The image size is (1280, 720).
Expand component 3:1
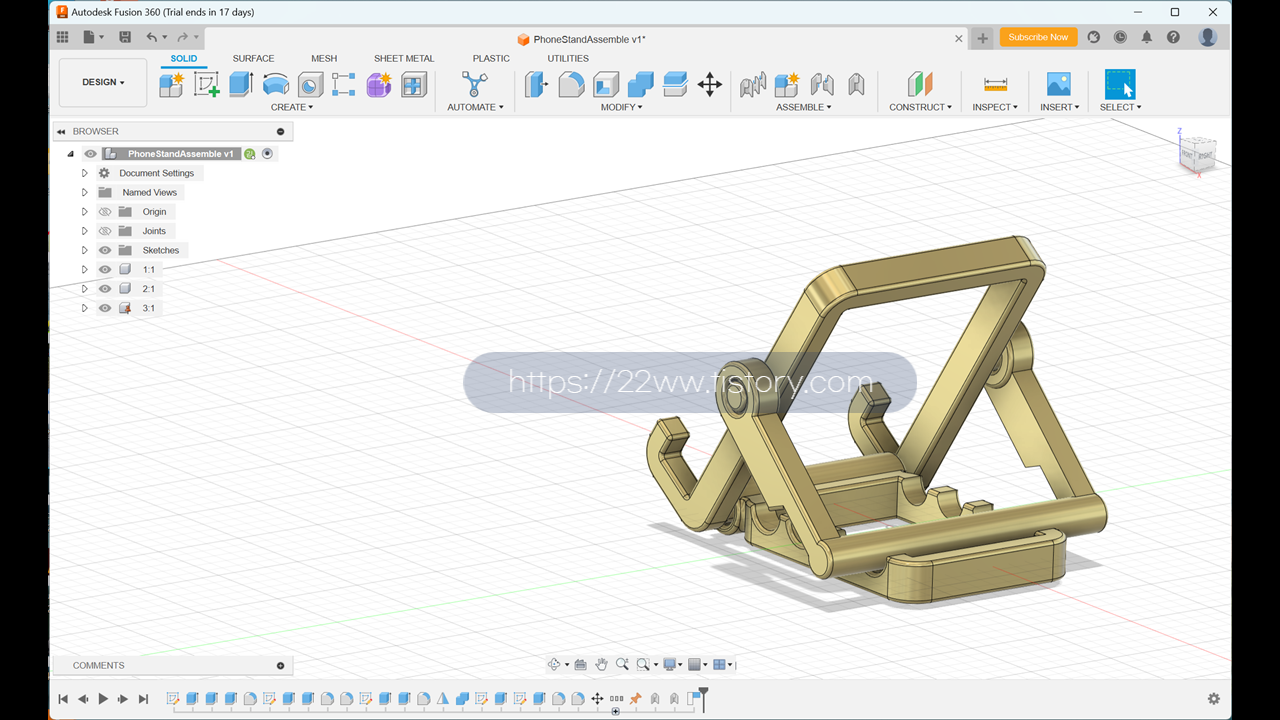click(x=85, y=308)
